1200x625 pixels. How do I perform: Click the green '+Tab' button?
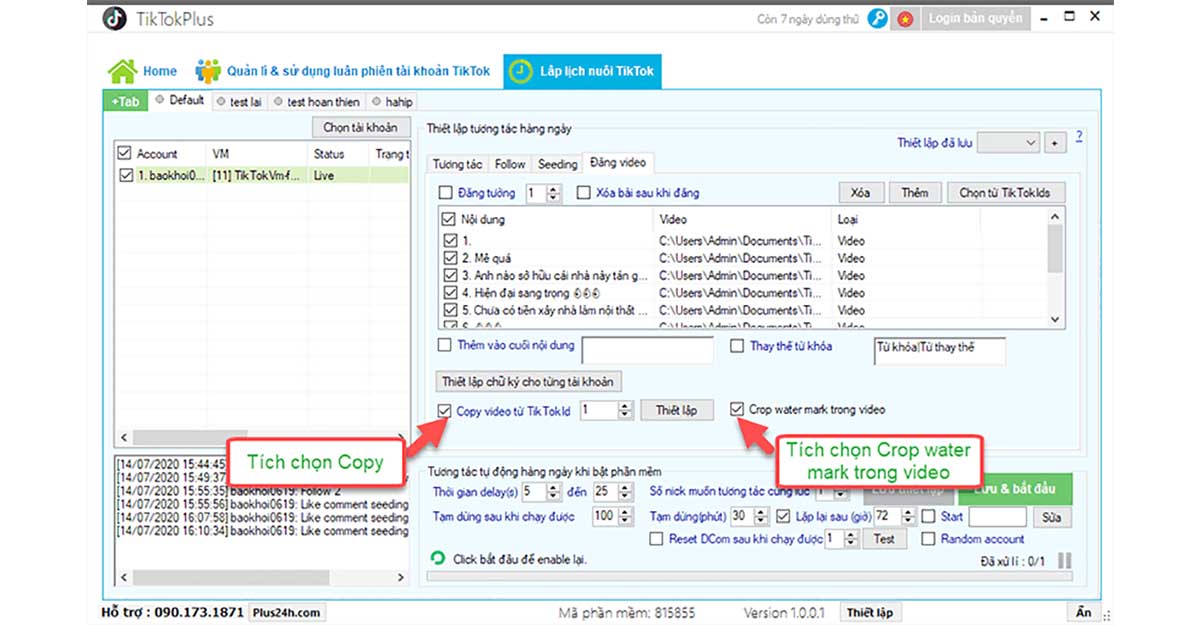(126, 101)
